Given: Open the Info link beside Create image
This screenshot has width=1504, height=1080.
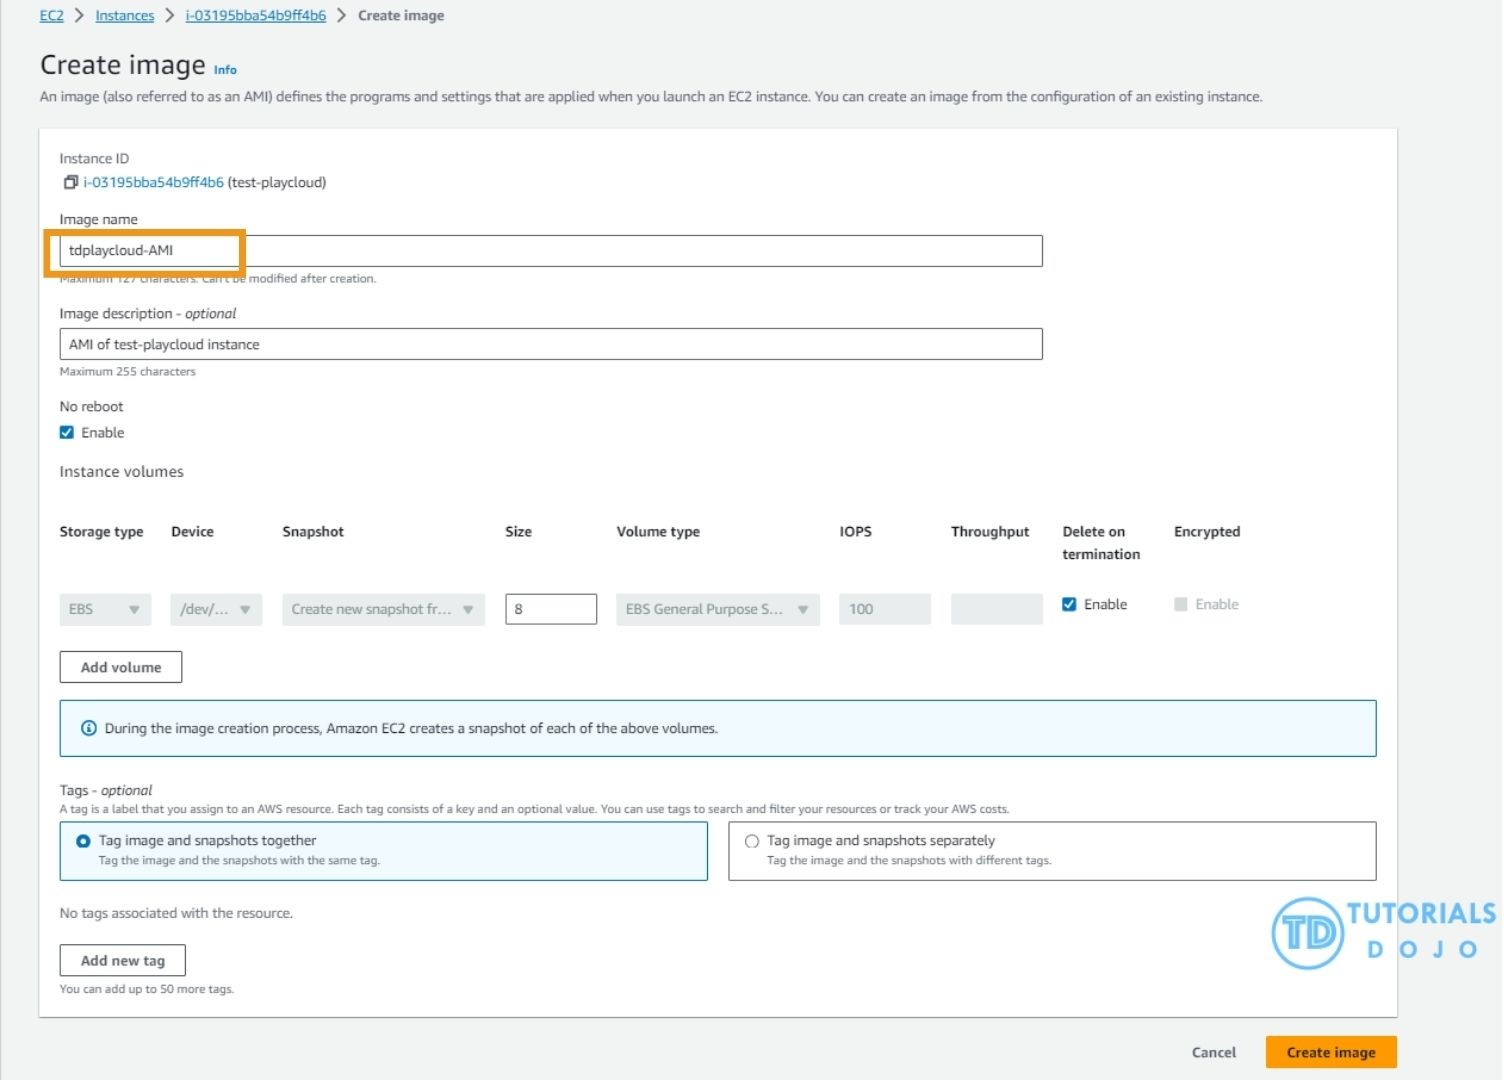Looking at the screenshot, I should [x=225, y=70].
